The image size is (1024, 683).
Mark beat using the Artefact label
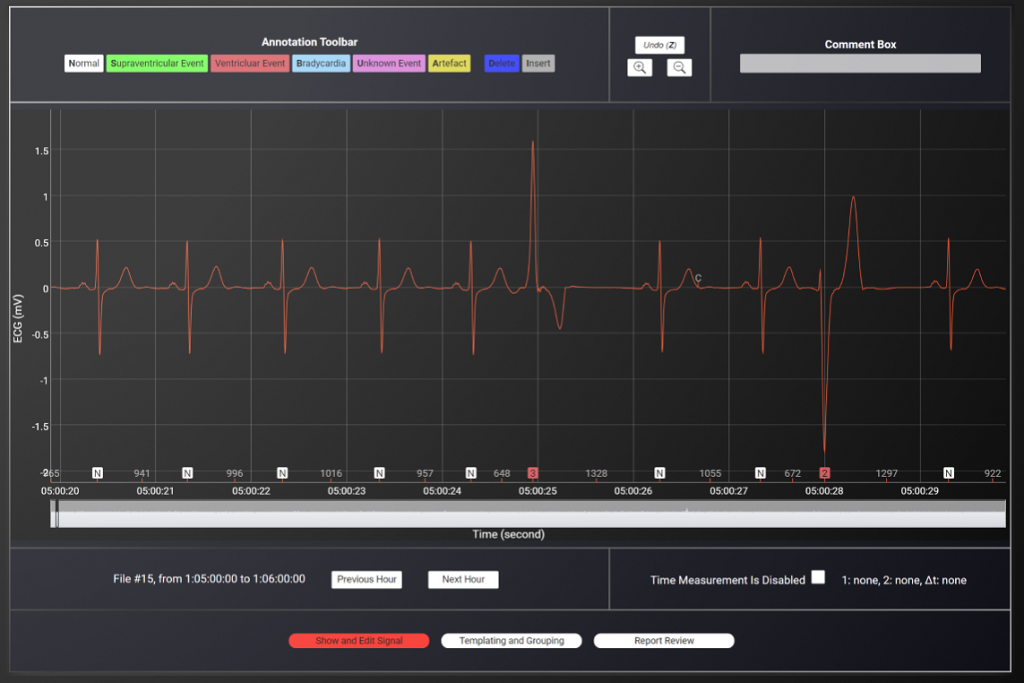[x=449, y=64]
